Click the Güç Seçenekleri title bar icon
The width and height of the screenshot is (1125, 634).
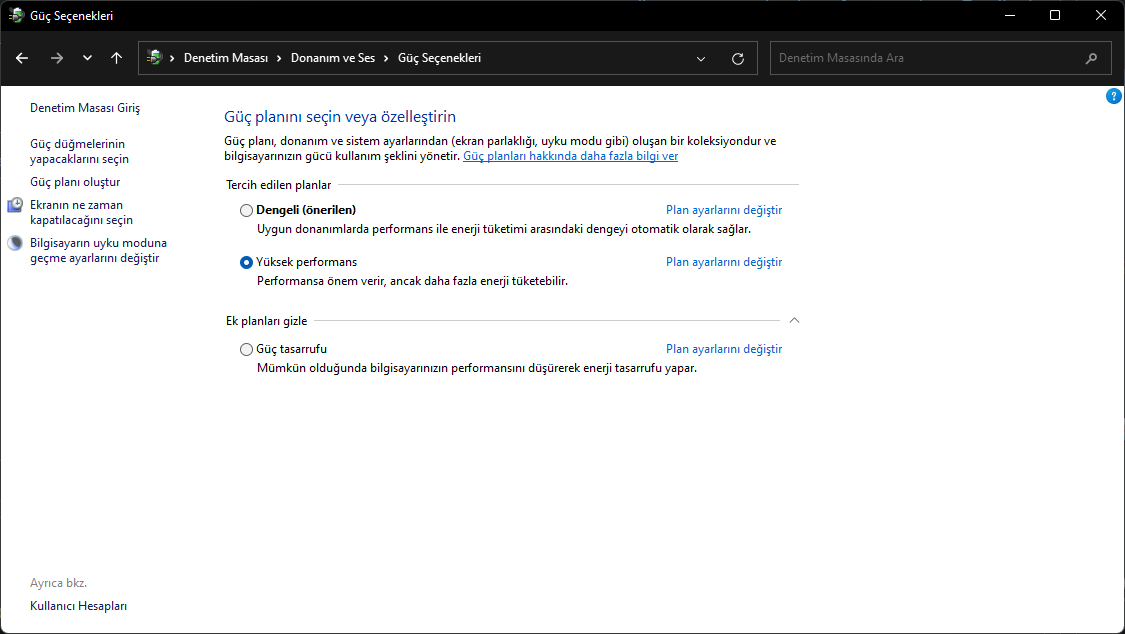16,15
